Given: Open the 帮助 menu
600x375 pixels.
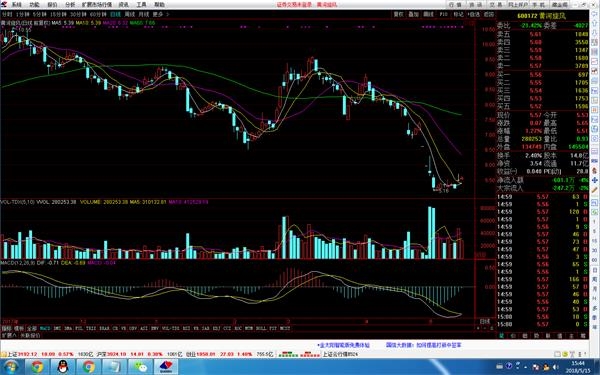Looking at the screenshot, I should (159, 5).
